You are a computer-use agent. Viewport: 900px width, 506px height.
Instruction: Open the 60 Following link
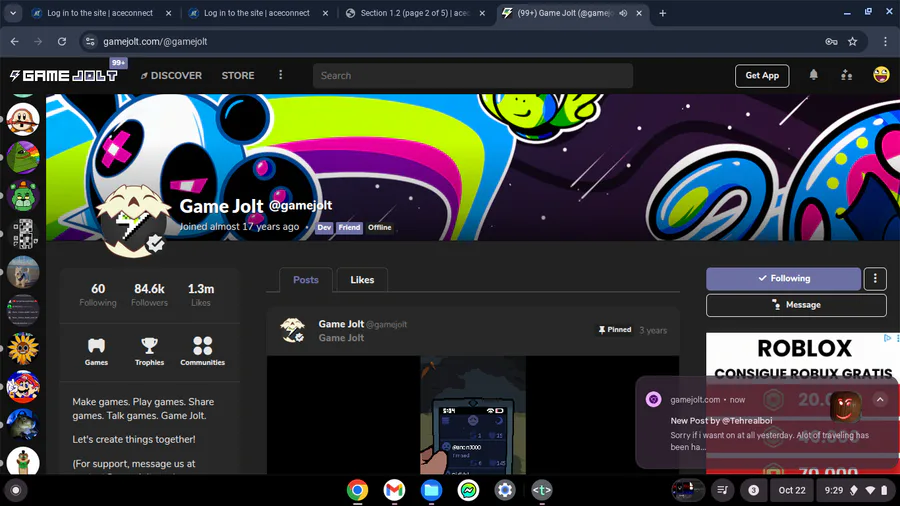98,294
